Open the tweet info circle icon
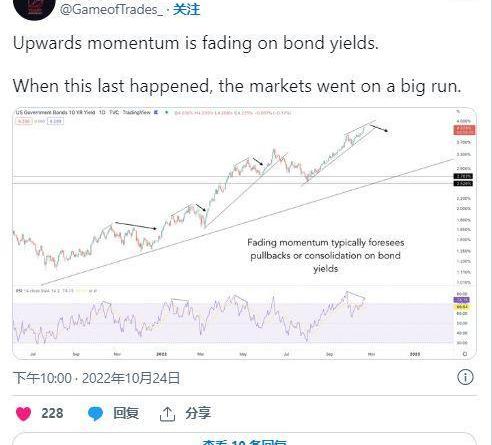 pos(465,378)
